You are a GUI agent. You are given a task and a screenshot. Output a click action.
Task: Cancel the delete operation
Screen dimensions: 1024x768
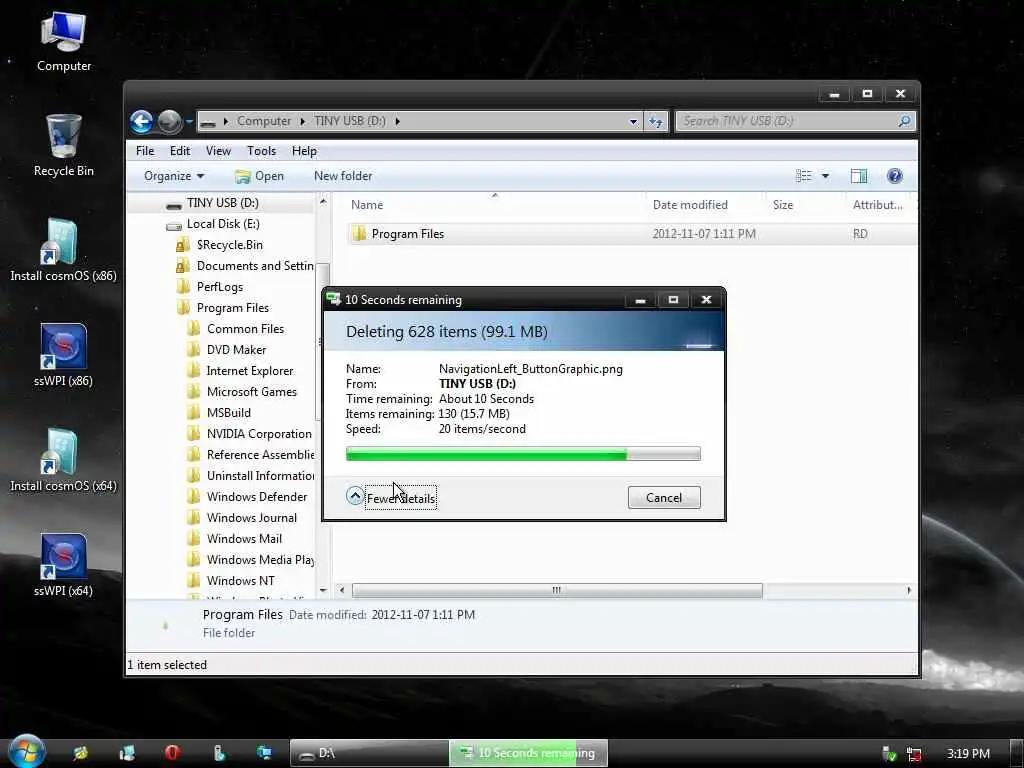pos(664,498)
